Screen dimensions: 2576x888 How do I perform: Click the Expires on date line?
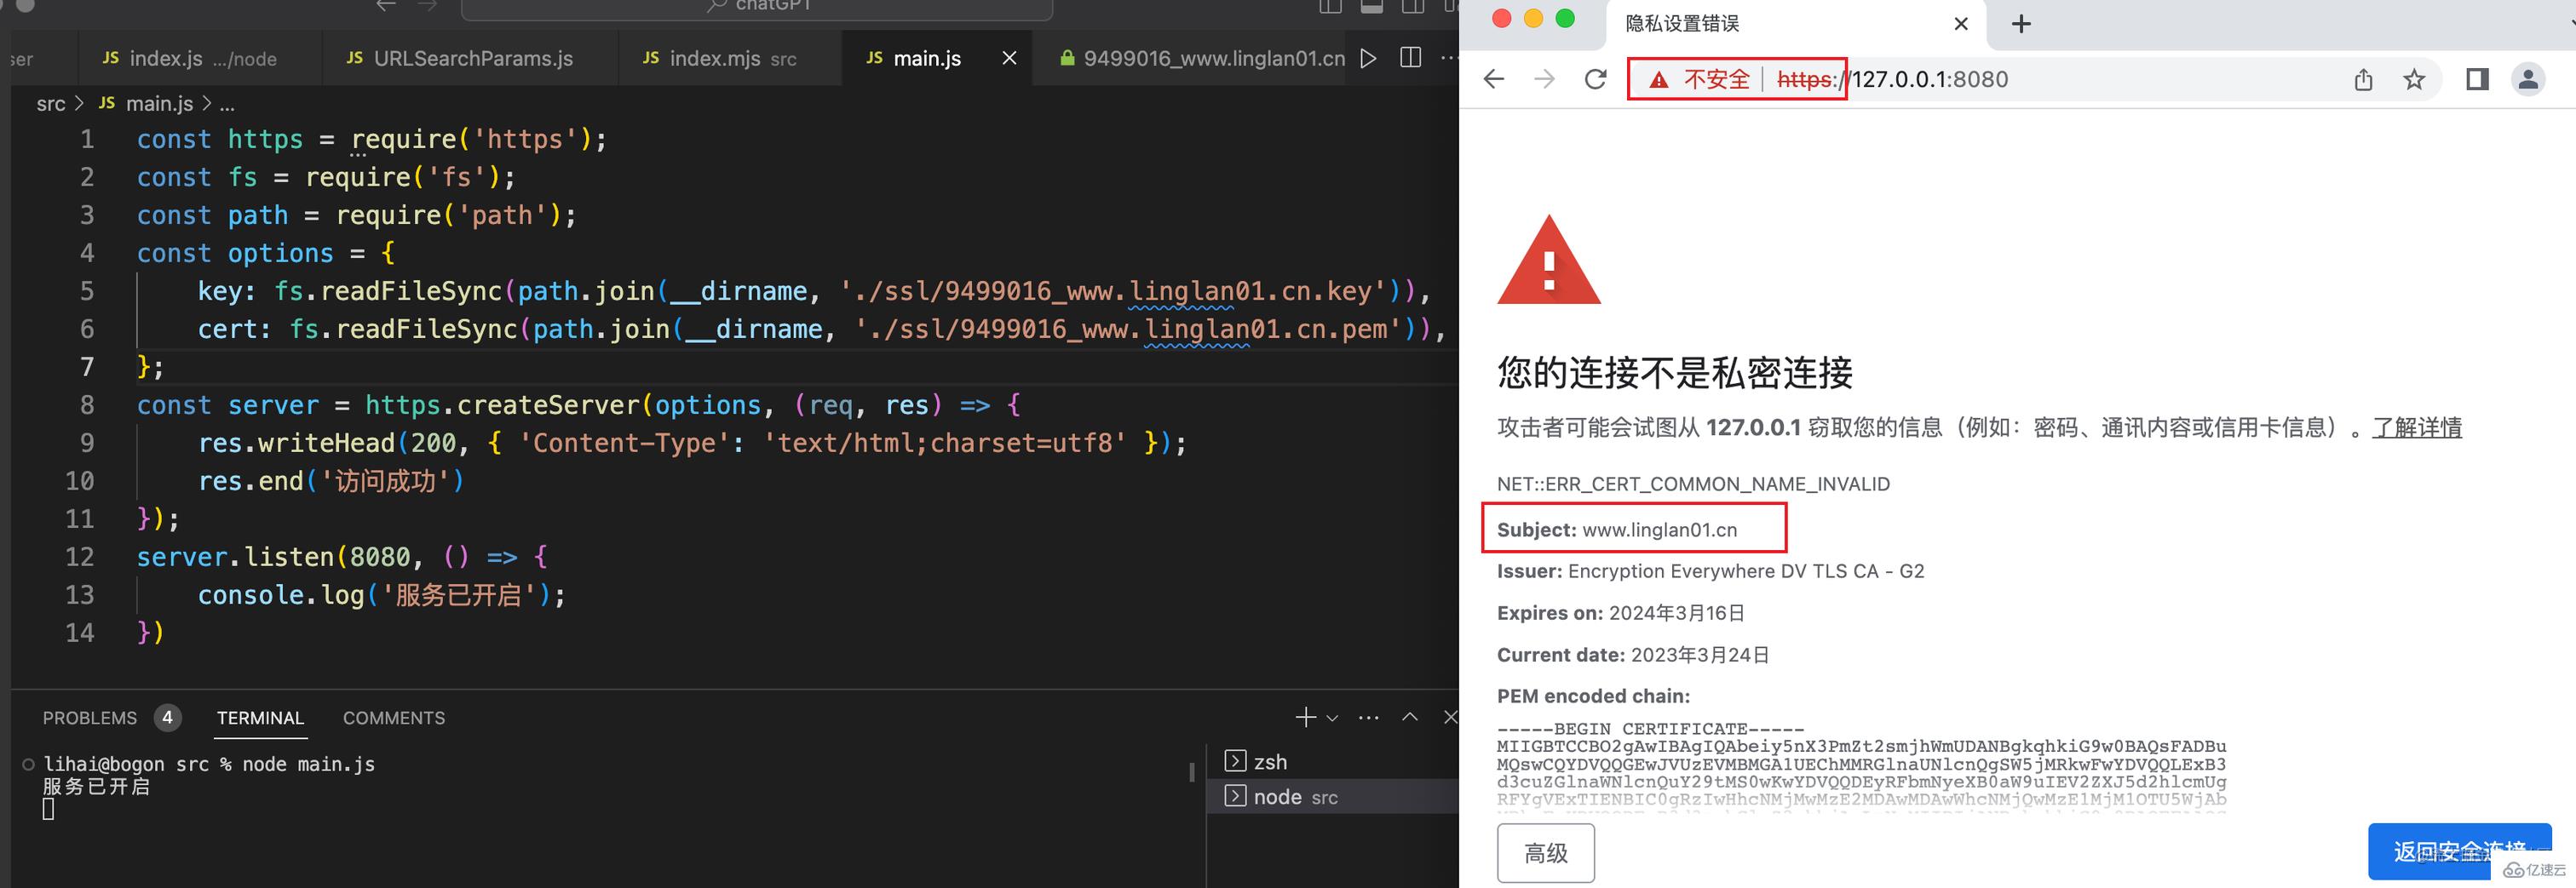[1620, 613]
